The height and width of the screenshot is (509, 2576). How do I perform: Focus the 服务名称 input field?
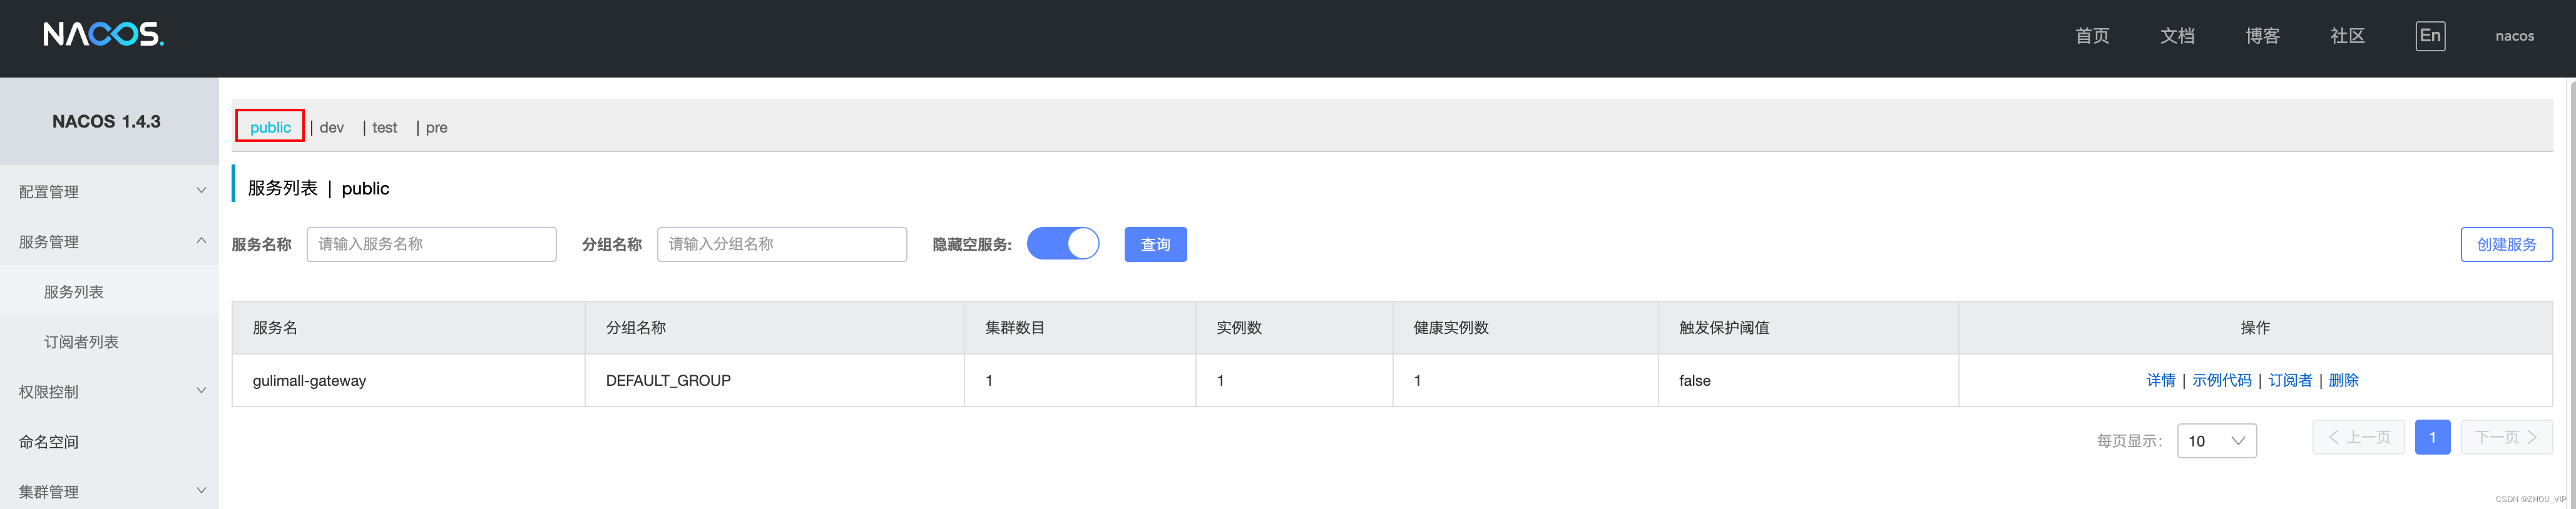(x=431, y=244)
